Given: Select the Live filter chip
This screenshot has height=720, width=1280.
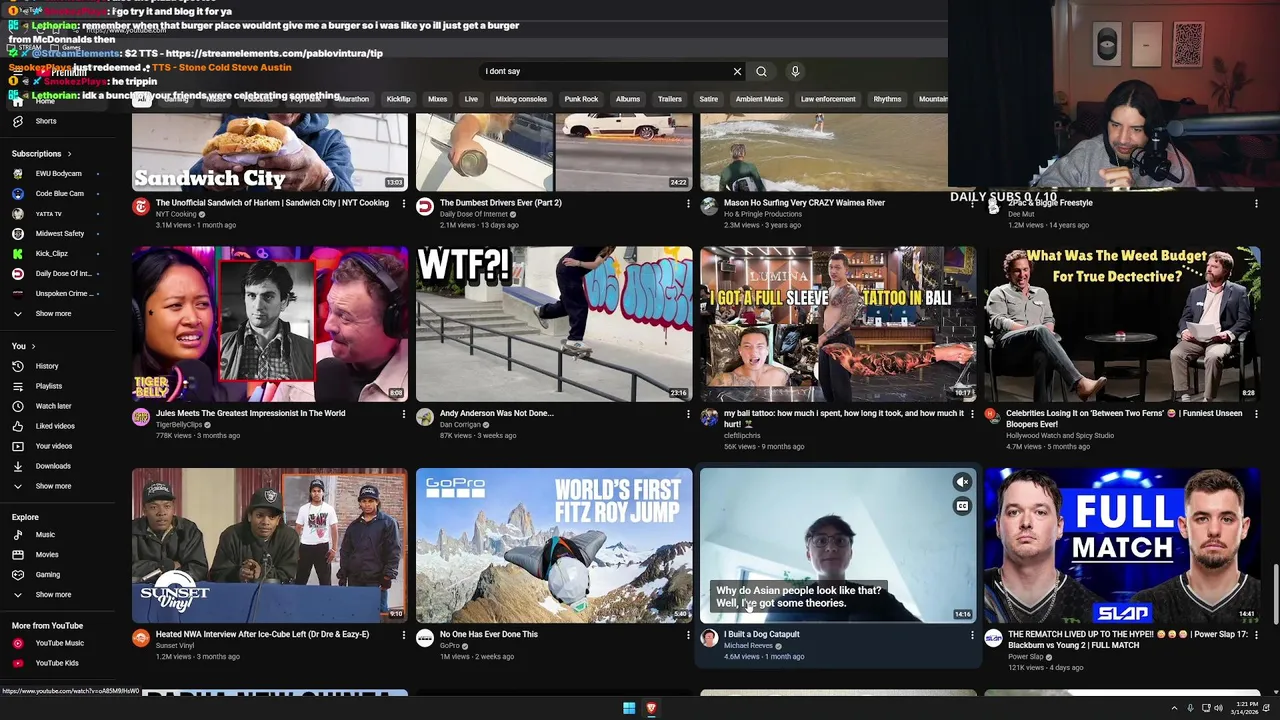Looking at the screenshot, I should pyautogui.click(x=471, y=99).
